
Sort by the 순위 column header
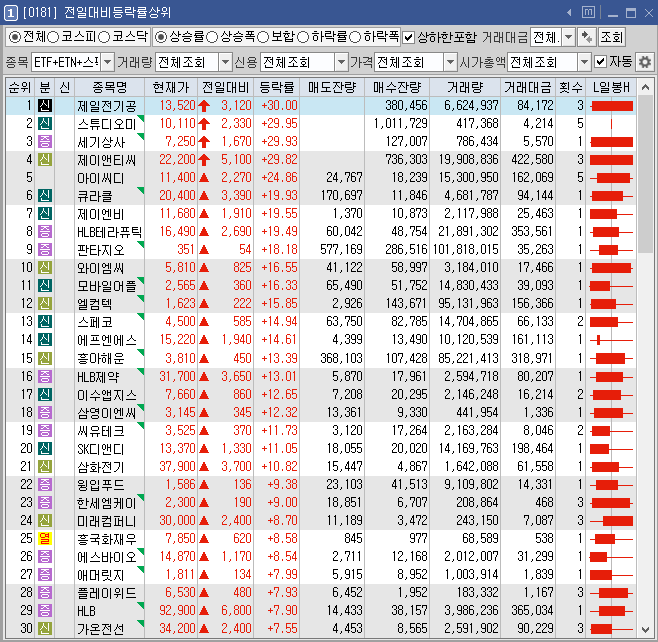(x=20, y=87)
